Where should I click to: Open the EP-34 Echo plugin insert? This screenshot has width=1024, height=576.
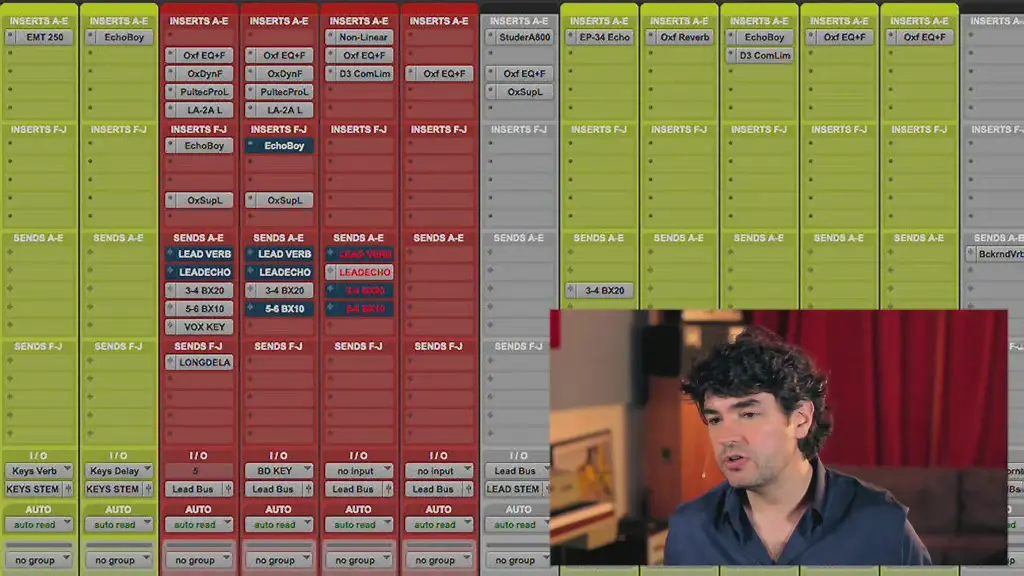click(605, 37)
